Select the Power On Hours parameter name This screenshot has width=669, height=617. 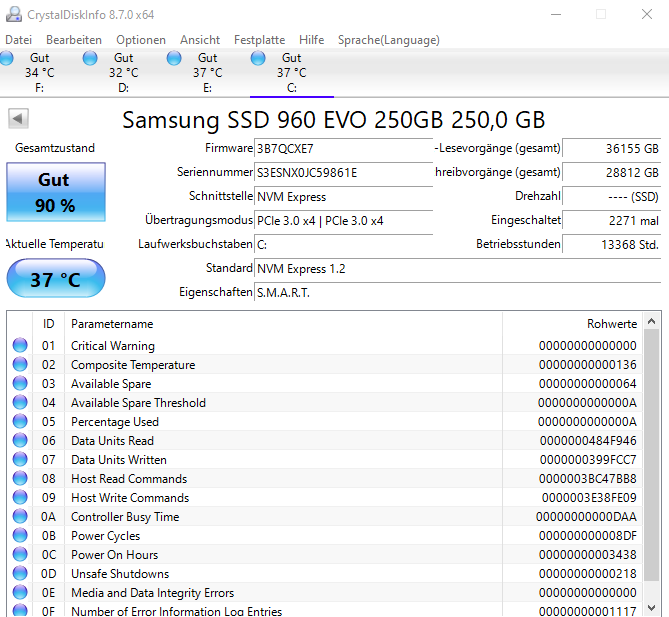coord(114,555)
